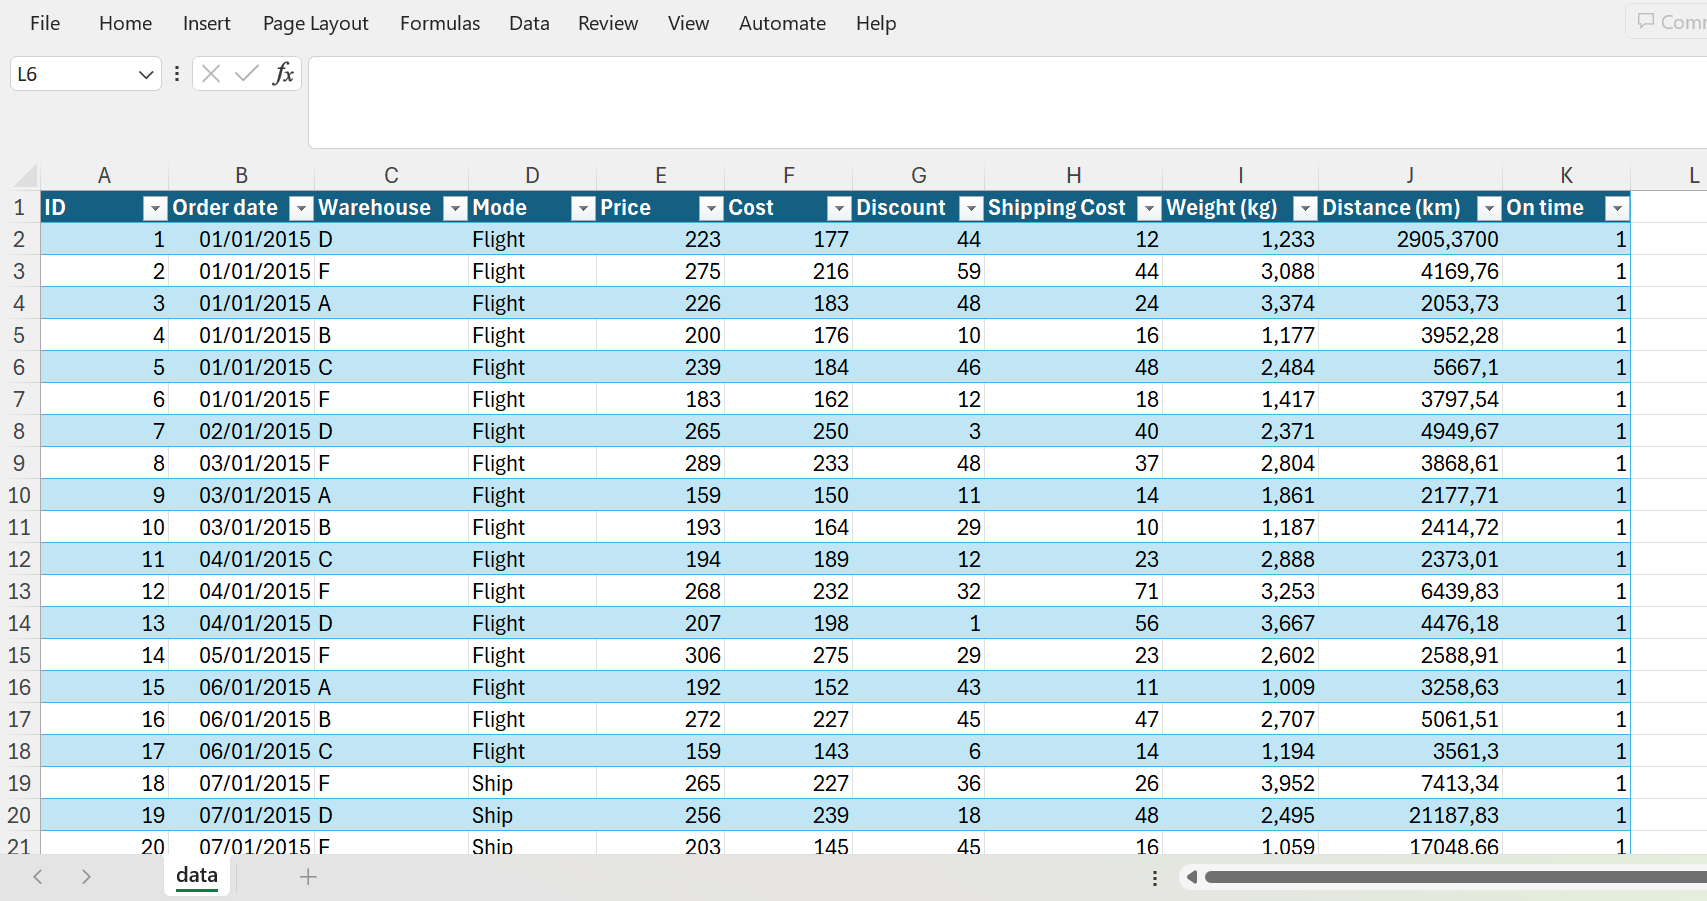Viewport: 1707px width, 901px height.
Task: Click the next sheet navigation arrow
Action: (86, 877)
